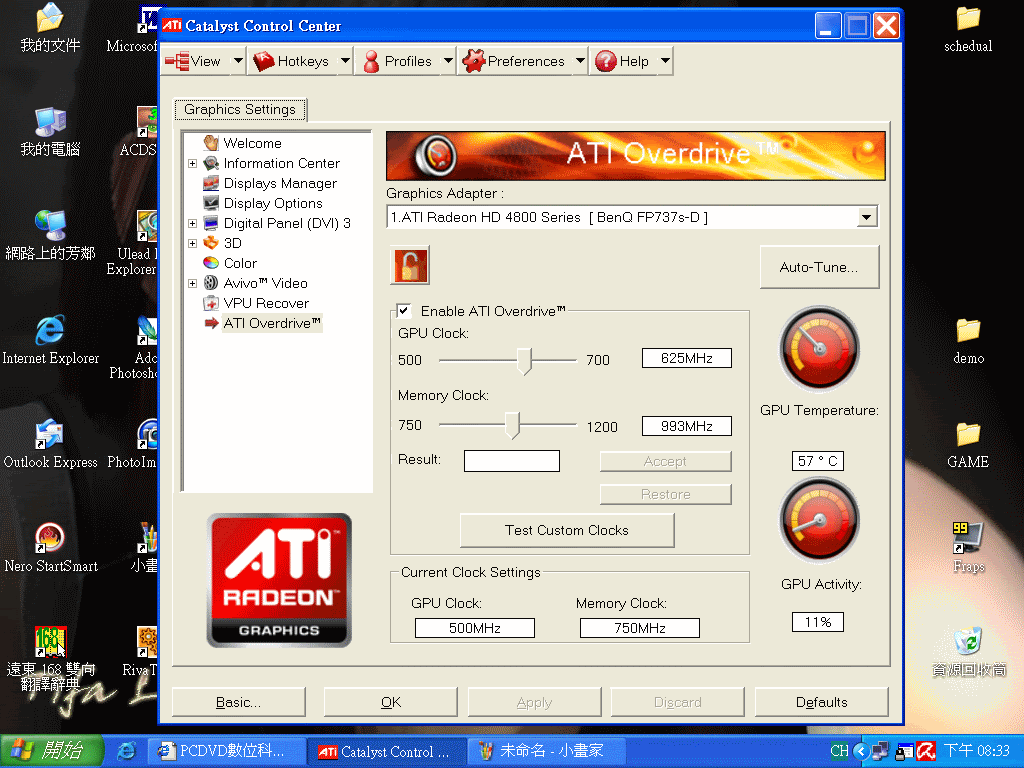Open the Preferences menu
The width and height of the screenshot is (1024, 768).
click(x=525, y=61)
